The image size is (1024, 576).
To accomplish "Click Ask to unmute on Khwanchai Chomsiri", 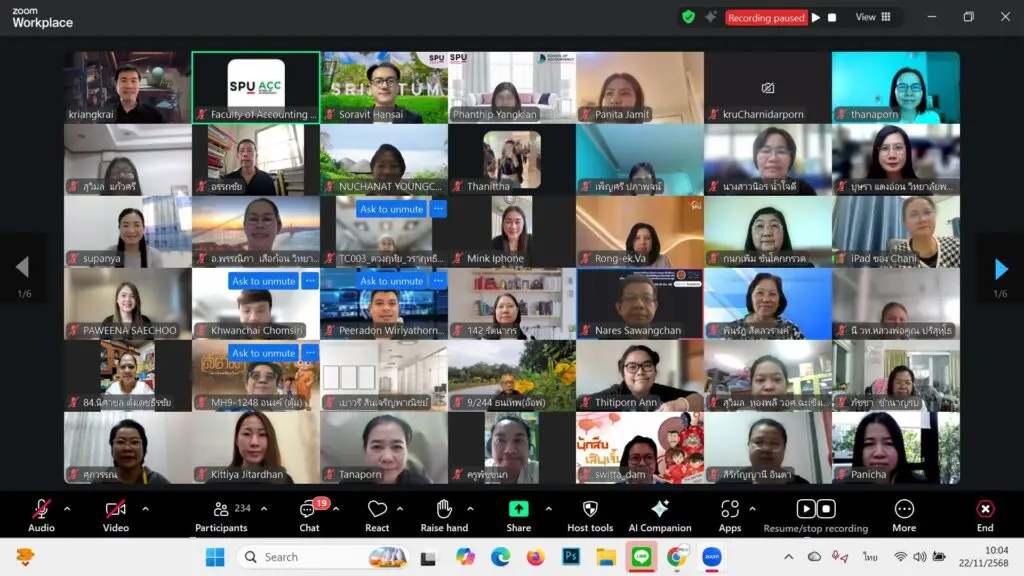I will coord(264,281).
